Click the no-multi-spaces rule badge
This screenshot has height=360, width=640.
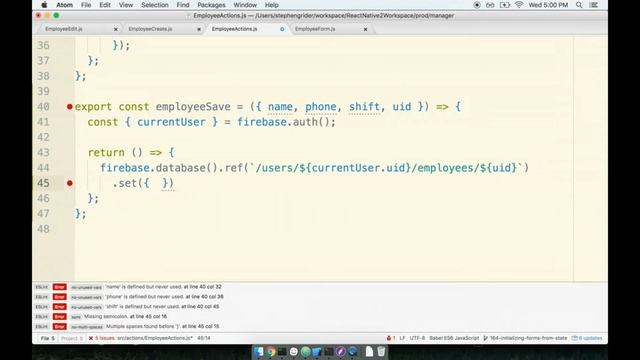click(x=87, y=327)
